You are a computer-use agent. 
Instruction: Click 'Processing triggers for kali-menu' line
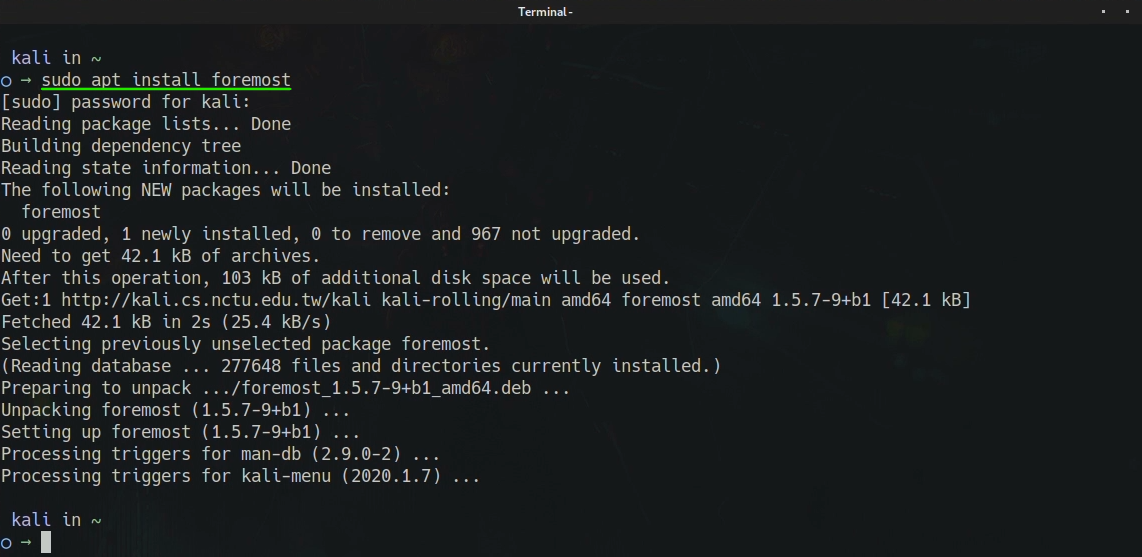(x=240, y=476)
